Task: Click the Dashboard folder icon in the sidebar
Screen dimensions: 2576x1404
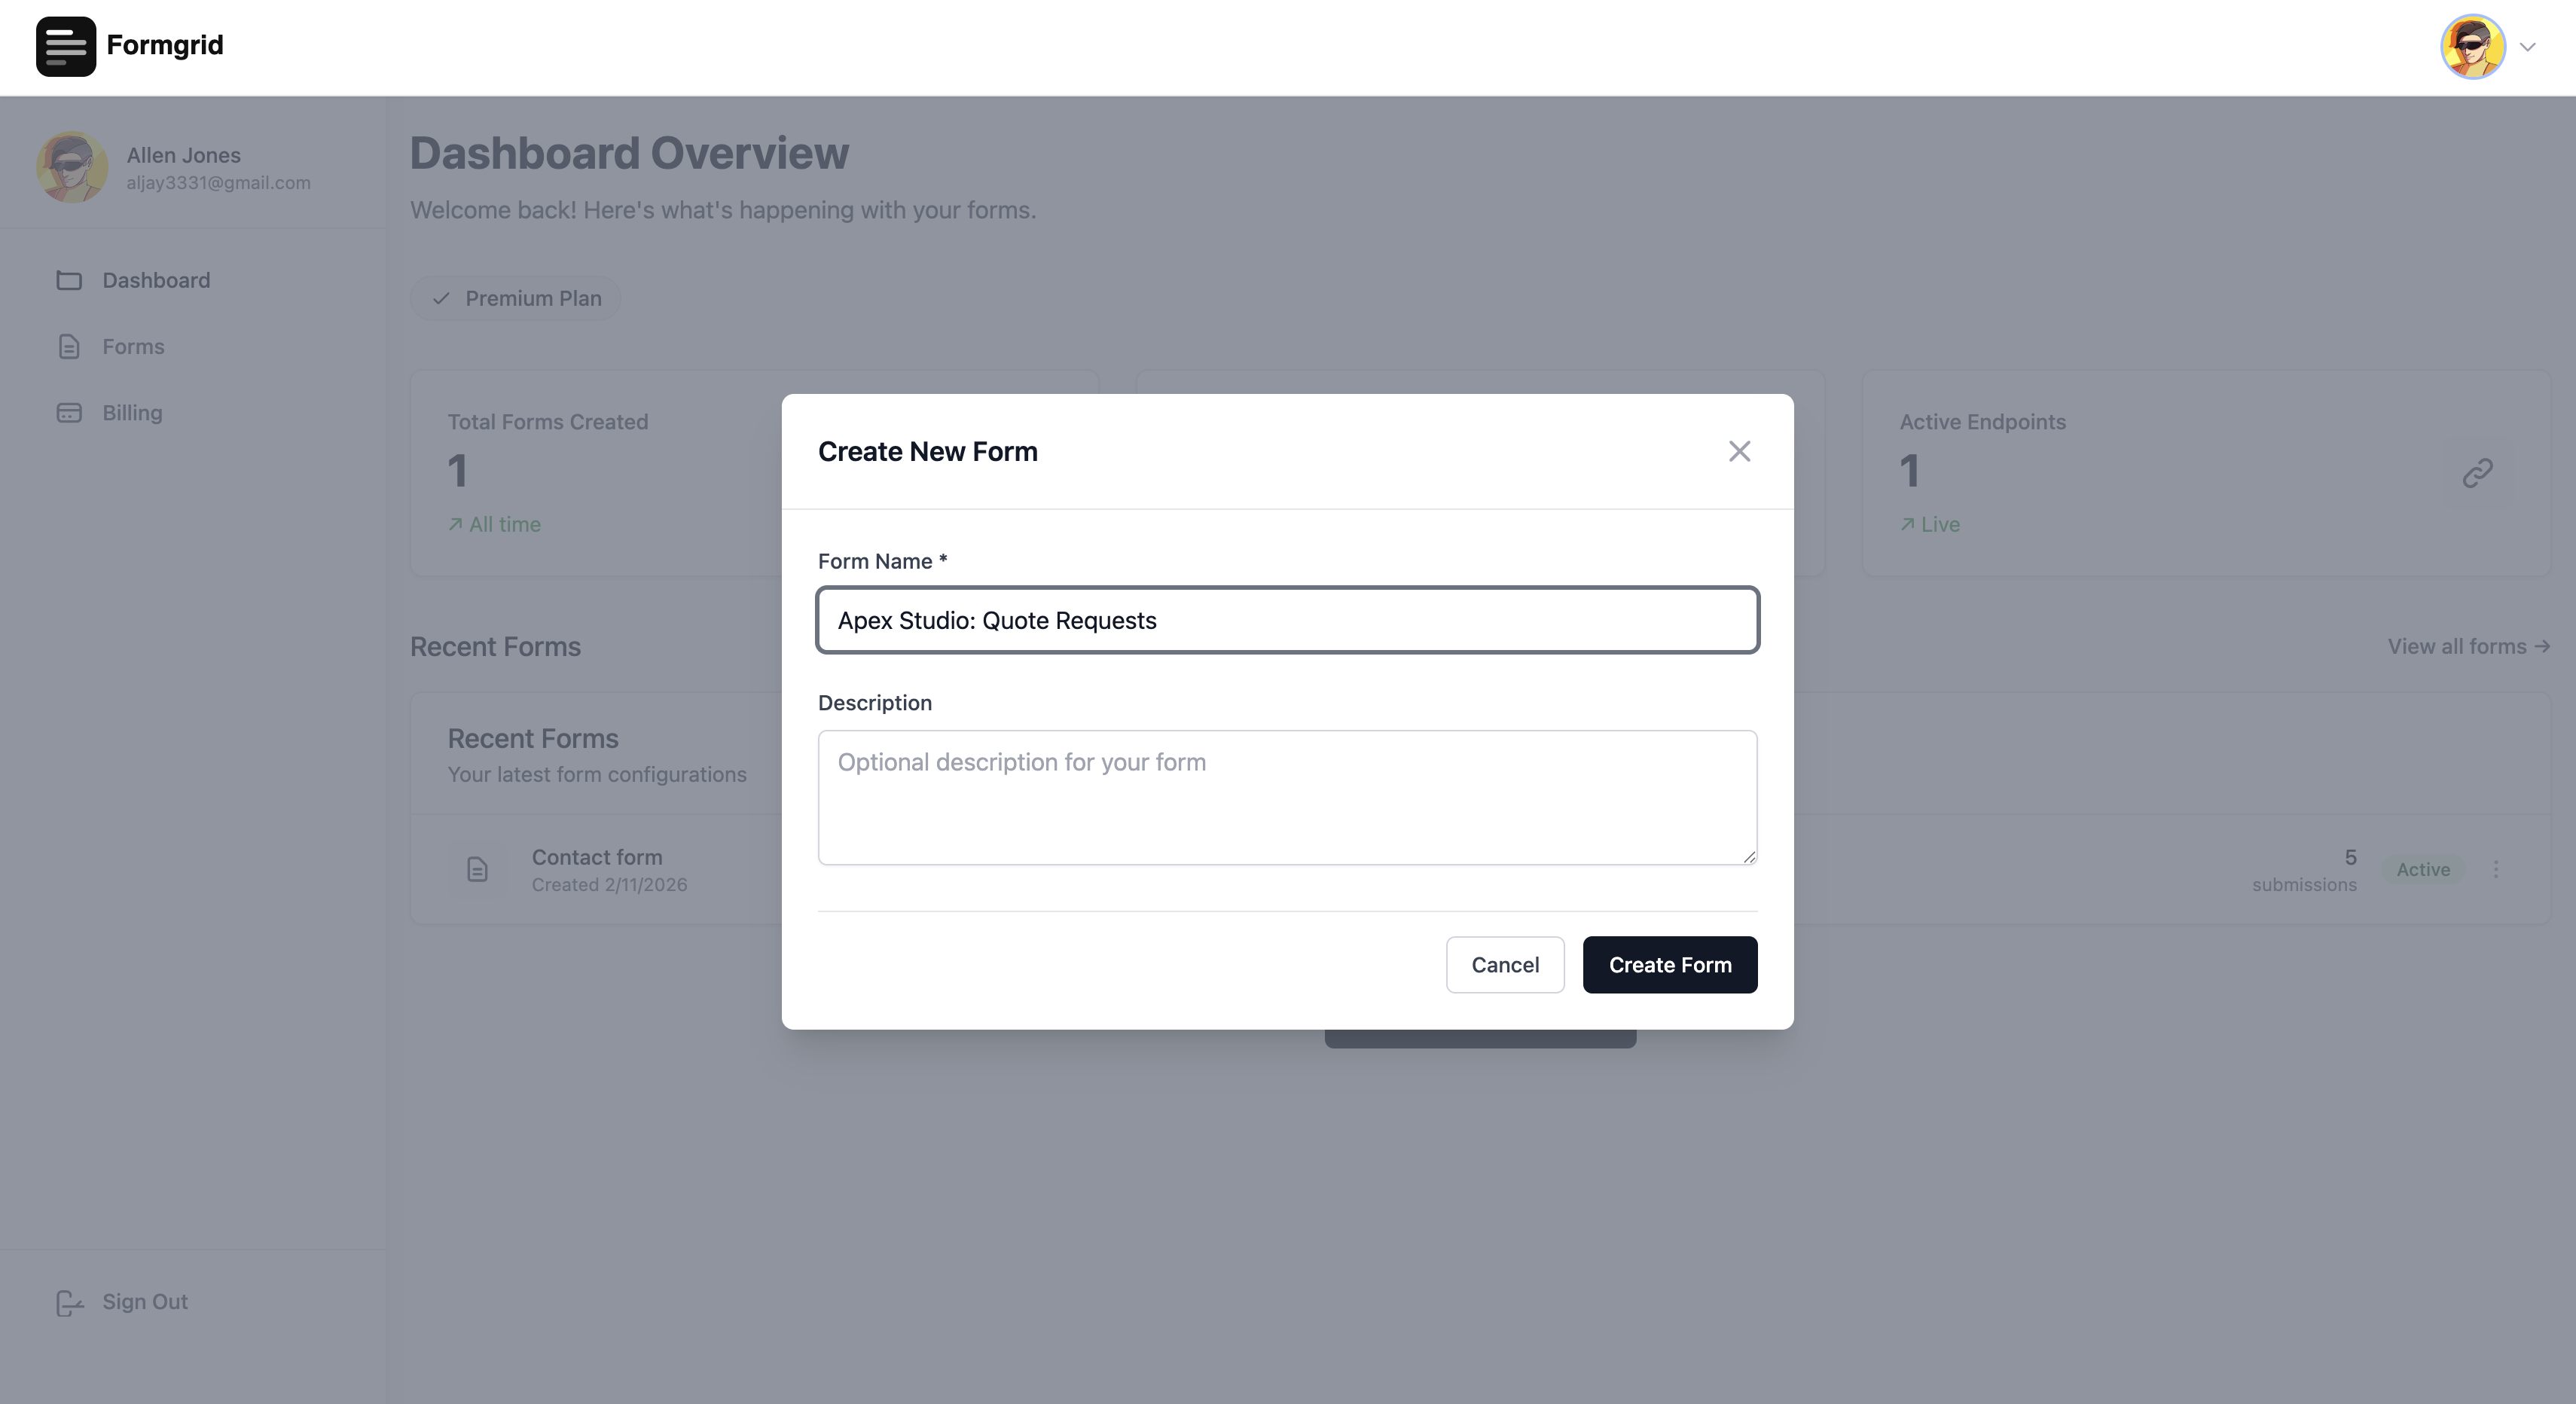Action: click(x=69, y=281)
